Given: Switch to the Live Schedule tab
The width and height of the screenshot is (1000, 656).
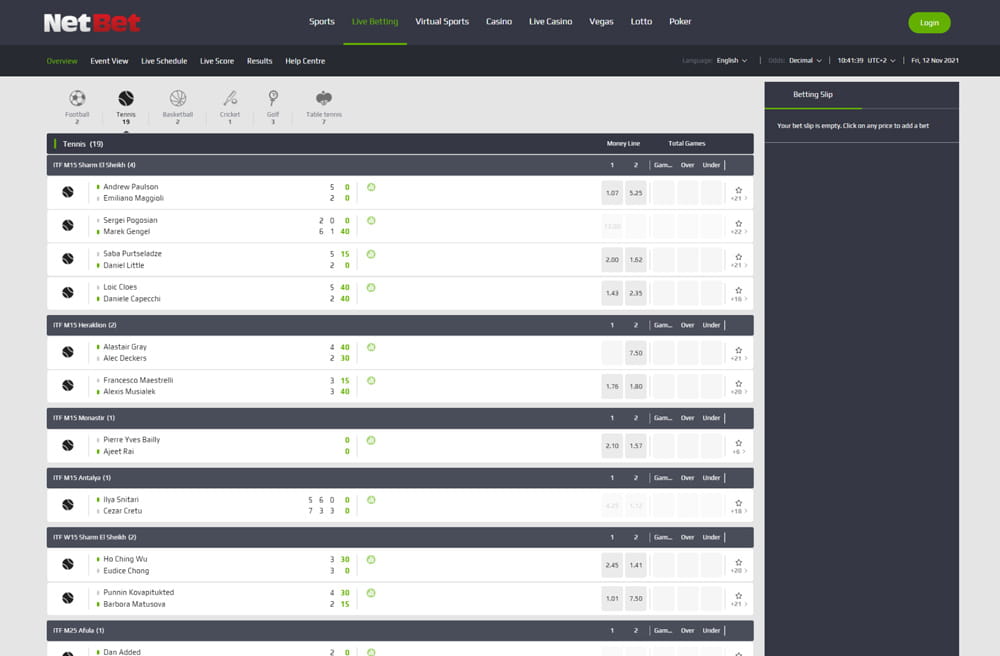Looking at the screenshot, I should coord(164,61).
